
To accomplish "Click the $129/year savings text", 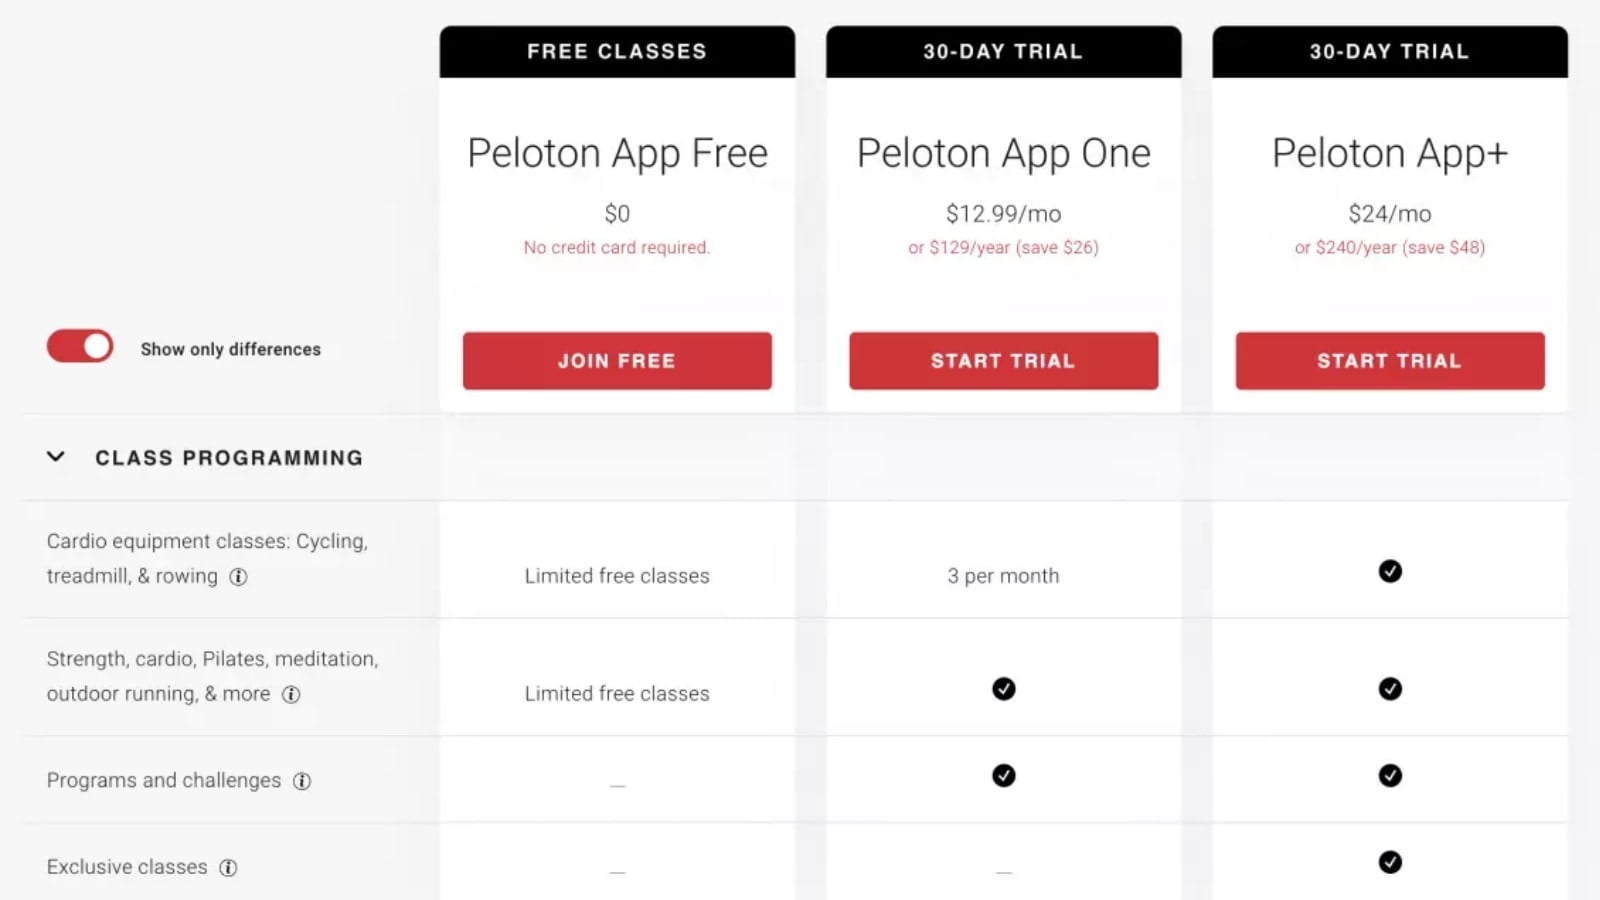I will (x=1003, y=248).
